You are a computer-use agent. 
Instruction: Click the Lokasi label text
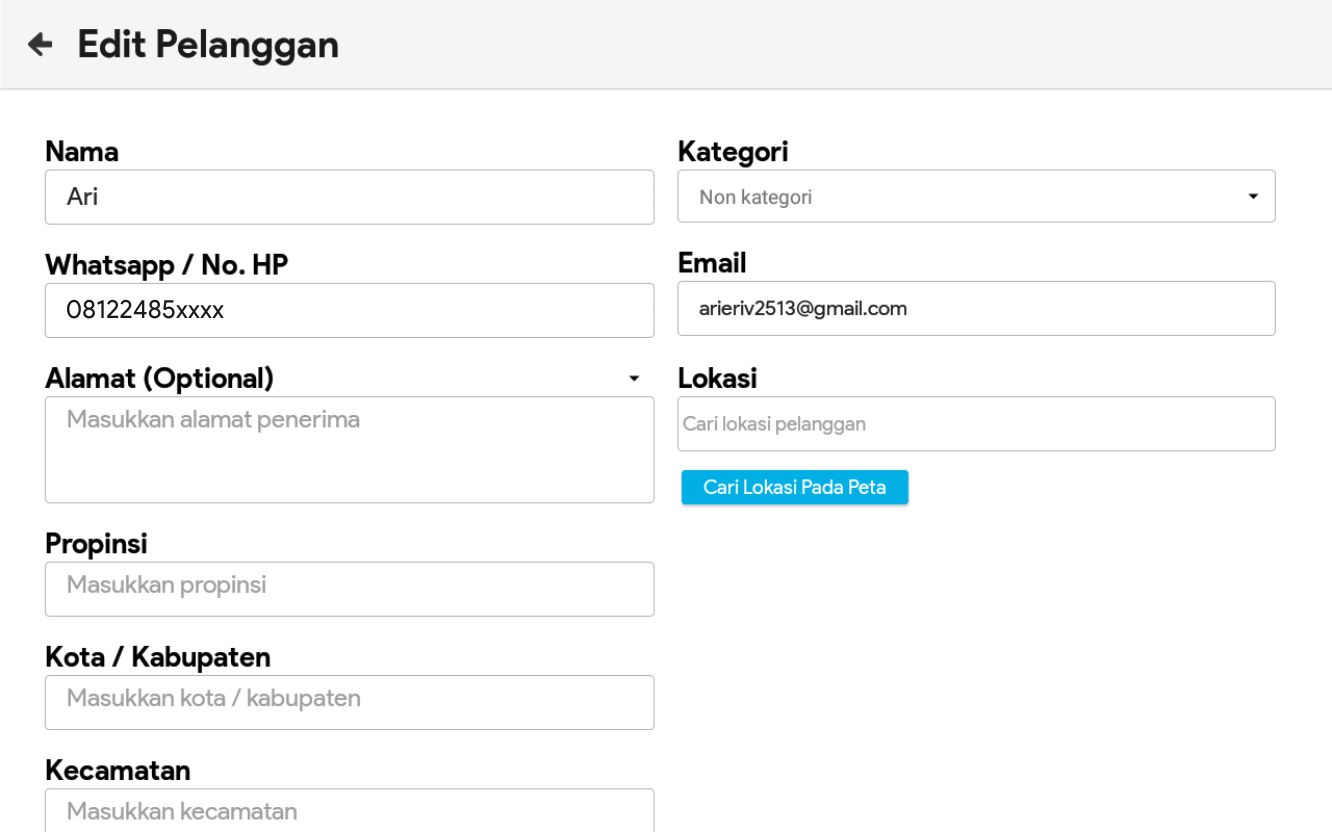point(717,379)
